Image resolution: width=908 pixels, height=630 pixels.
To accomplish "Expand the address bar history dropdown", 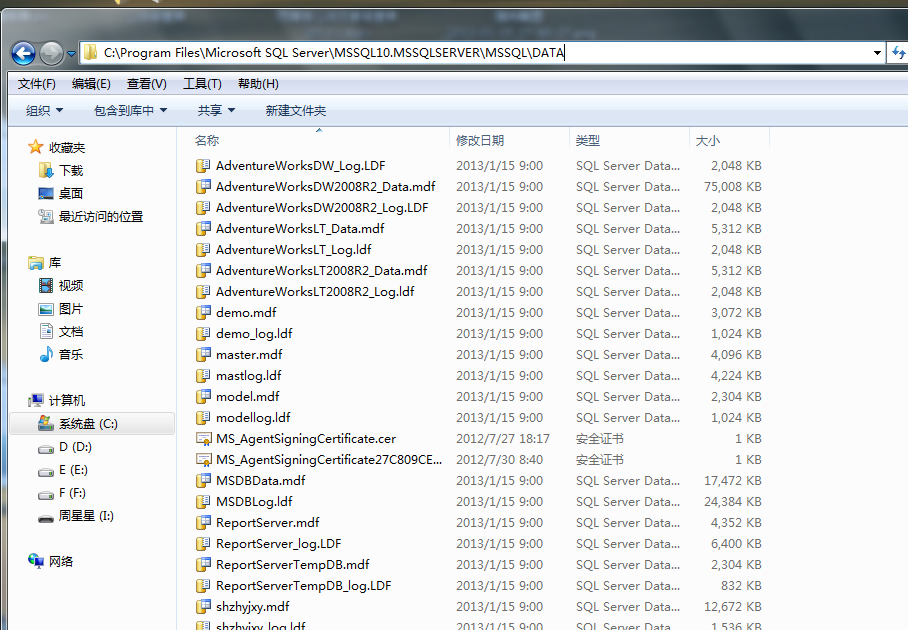I will [877, 53].
